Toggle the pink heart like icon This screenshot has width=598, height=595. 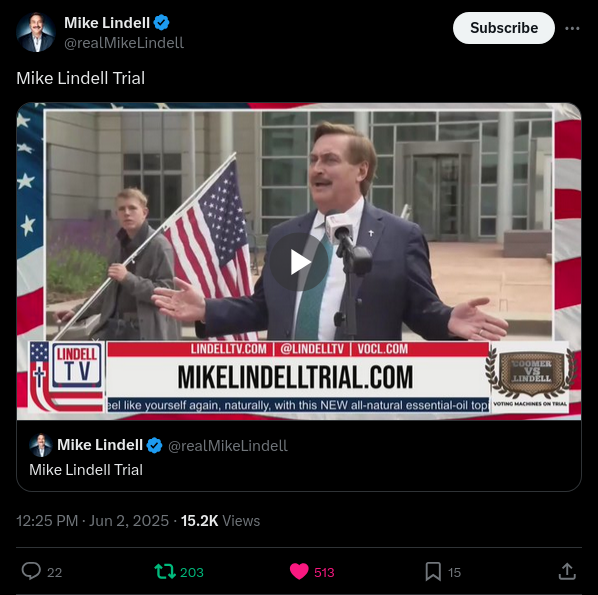[299, 572]
